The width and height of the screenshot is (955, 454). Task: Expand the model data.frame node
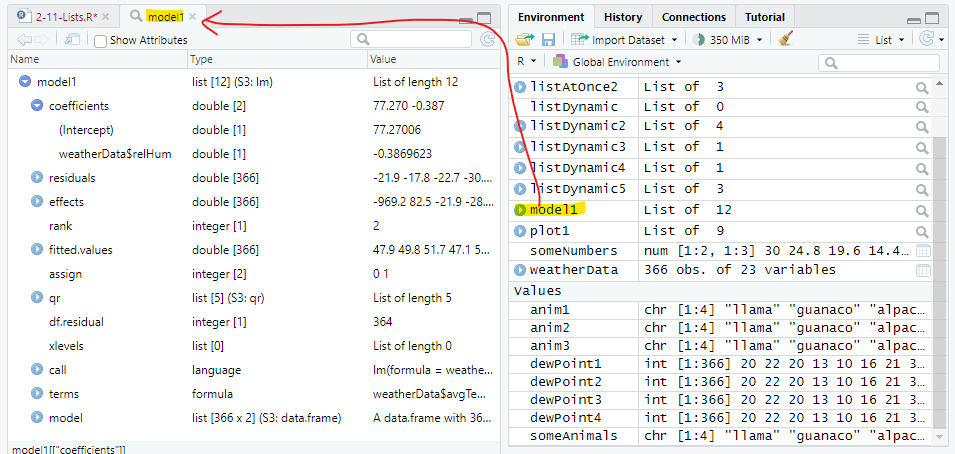[x=37, y=418]
